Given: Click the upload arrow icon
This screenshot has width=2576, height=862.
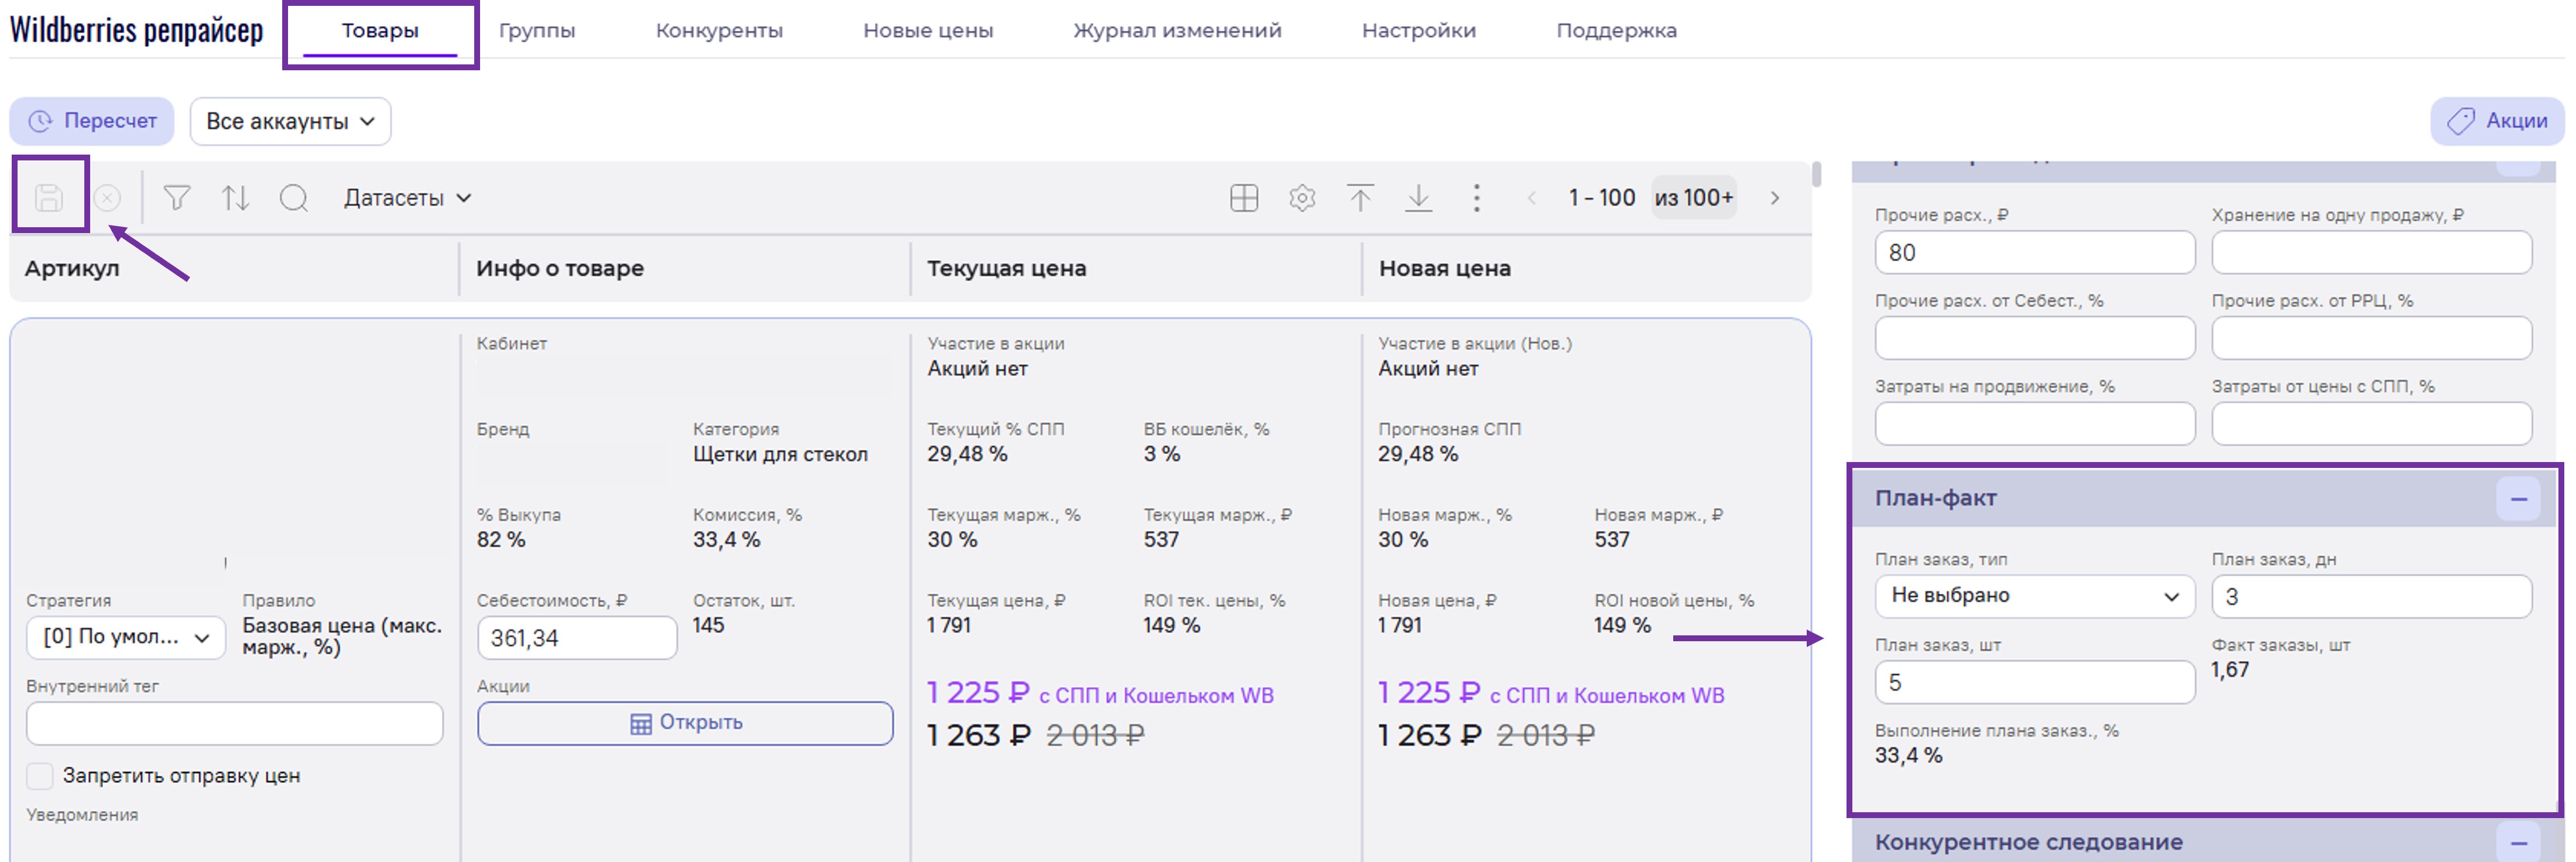Looking at the screenshot, I should click(x=1359, y=198).
